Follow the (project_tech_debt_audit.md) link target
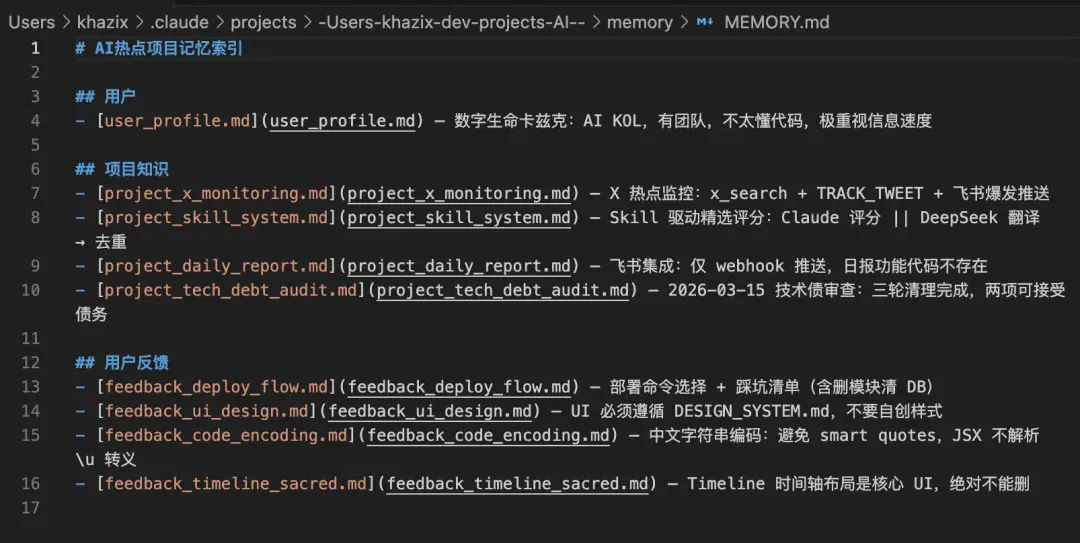Viewport: 1080px width, 543px height. pyautogui.click(x=502, y=290)
